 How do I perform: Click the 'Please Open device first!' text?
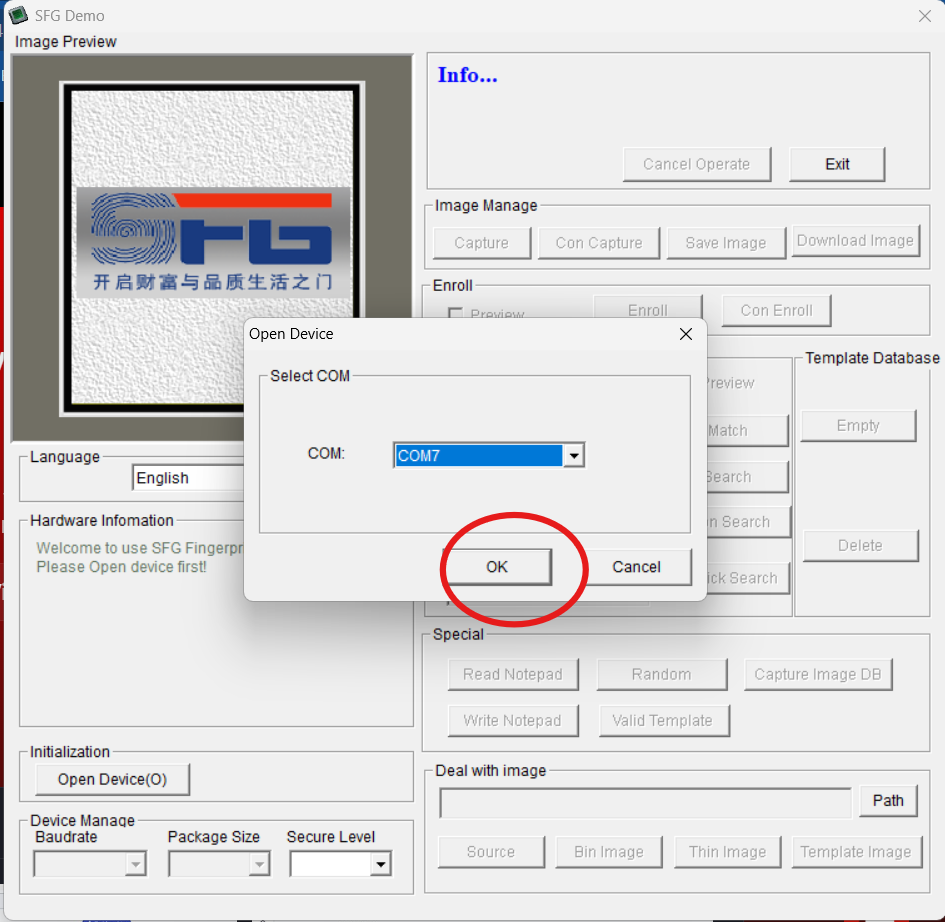tap(121, 567)
